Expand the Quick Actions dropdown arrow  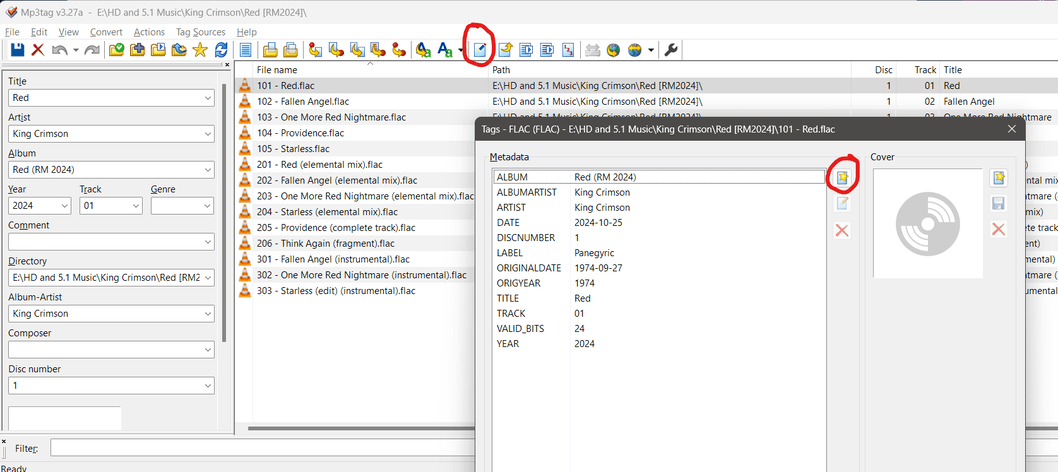click(x=461, y=50)
